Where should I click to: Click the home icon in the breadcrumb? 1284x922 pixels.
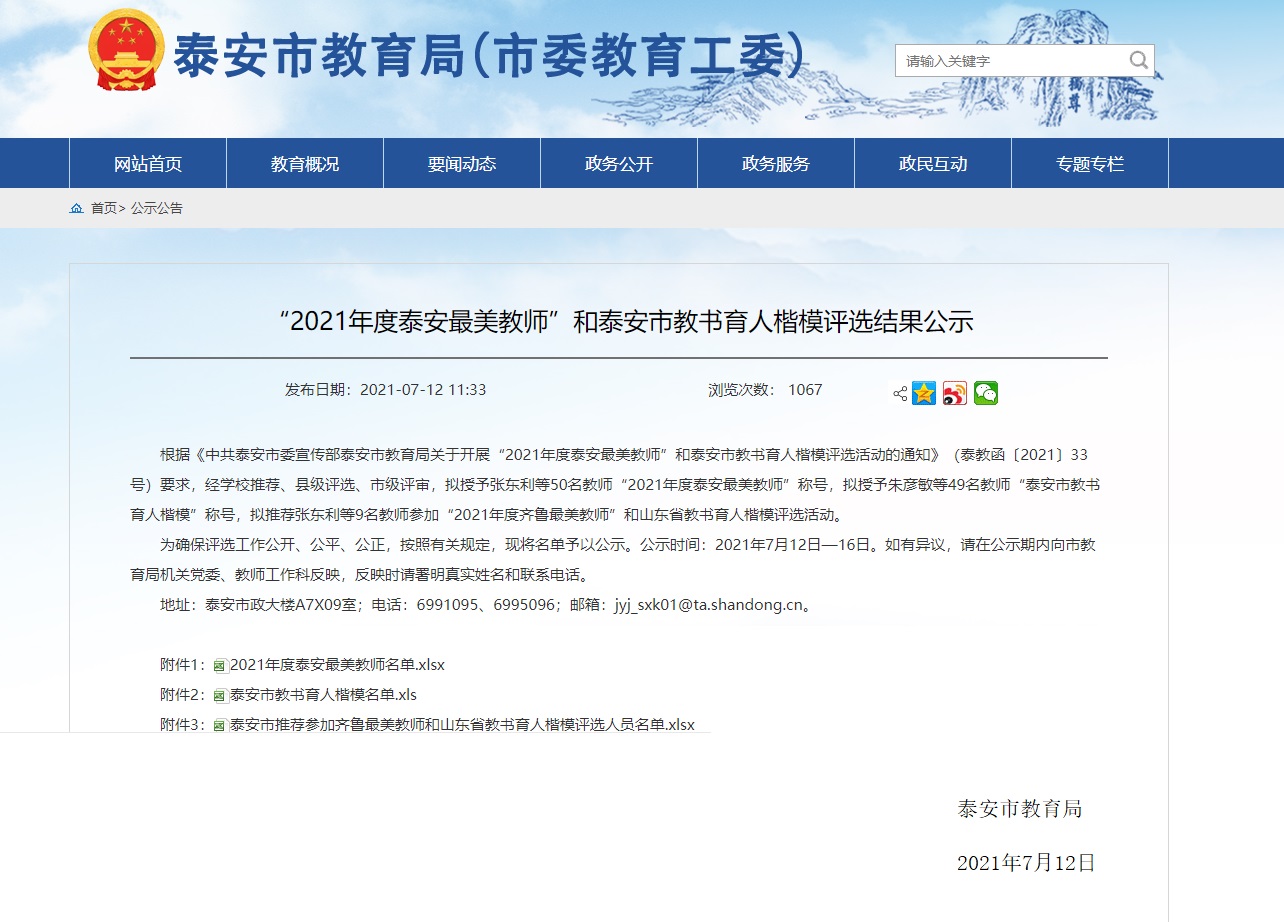pos(77,208)
